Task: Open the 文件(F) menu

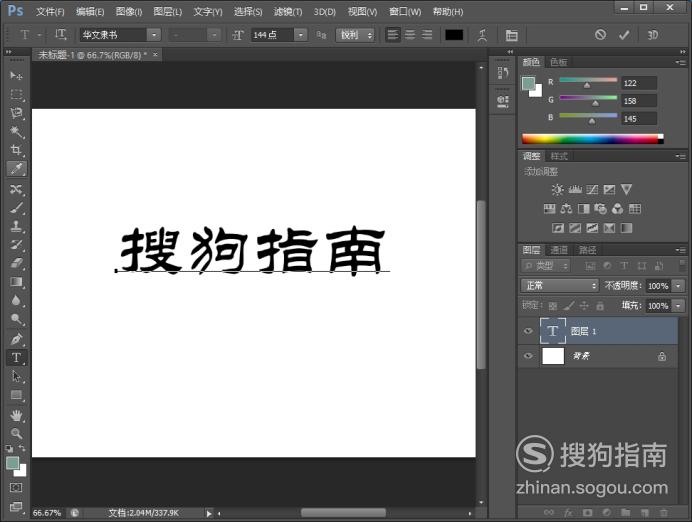Action: pyautogui.click(x=50, y=12)
